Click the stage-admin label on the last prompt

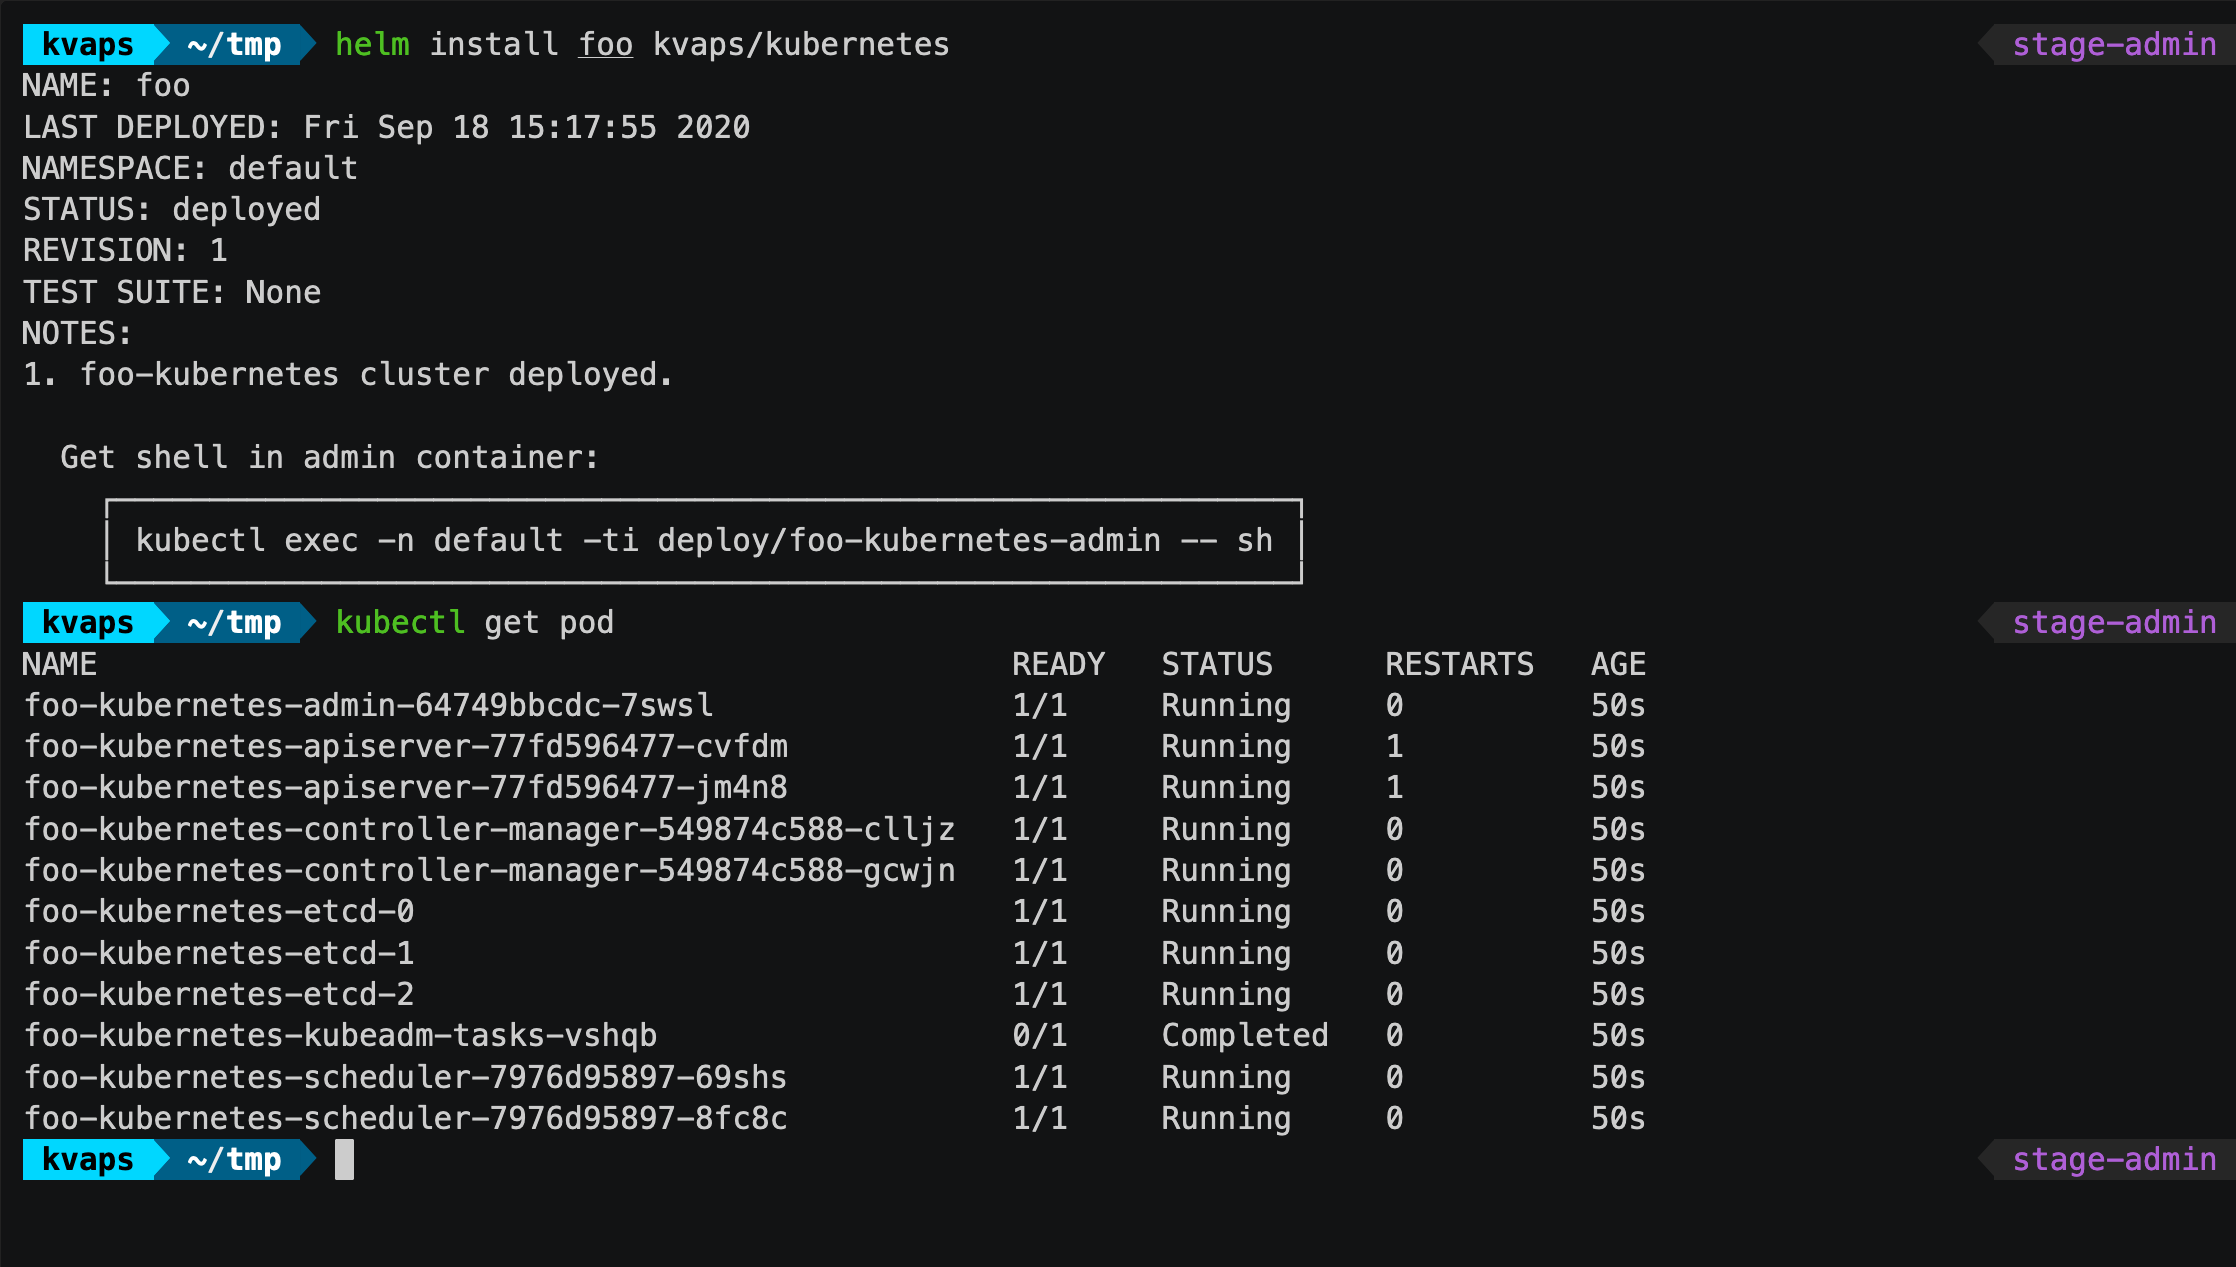(2114, 1159)
